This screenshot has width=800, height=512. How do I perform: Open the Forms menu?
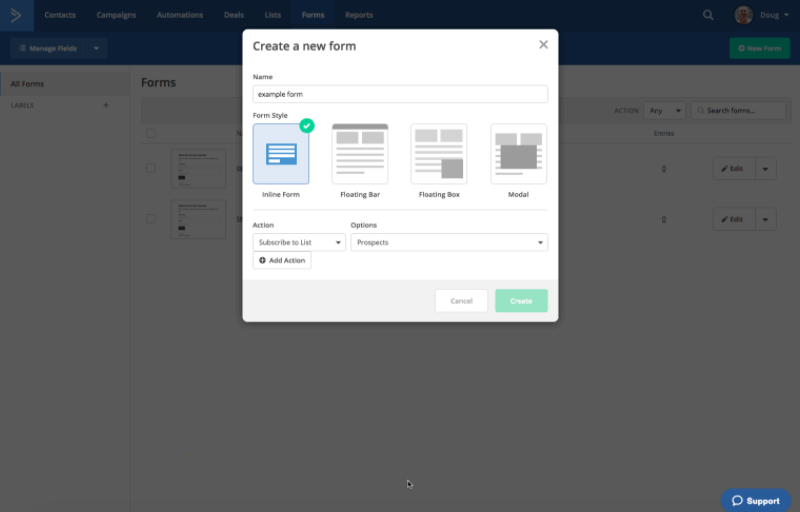point(313,15)
